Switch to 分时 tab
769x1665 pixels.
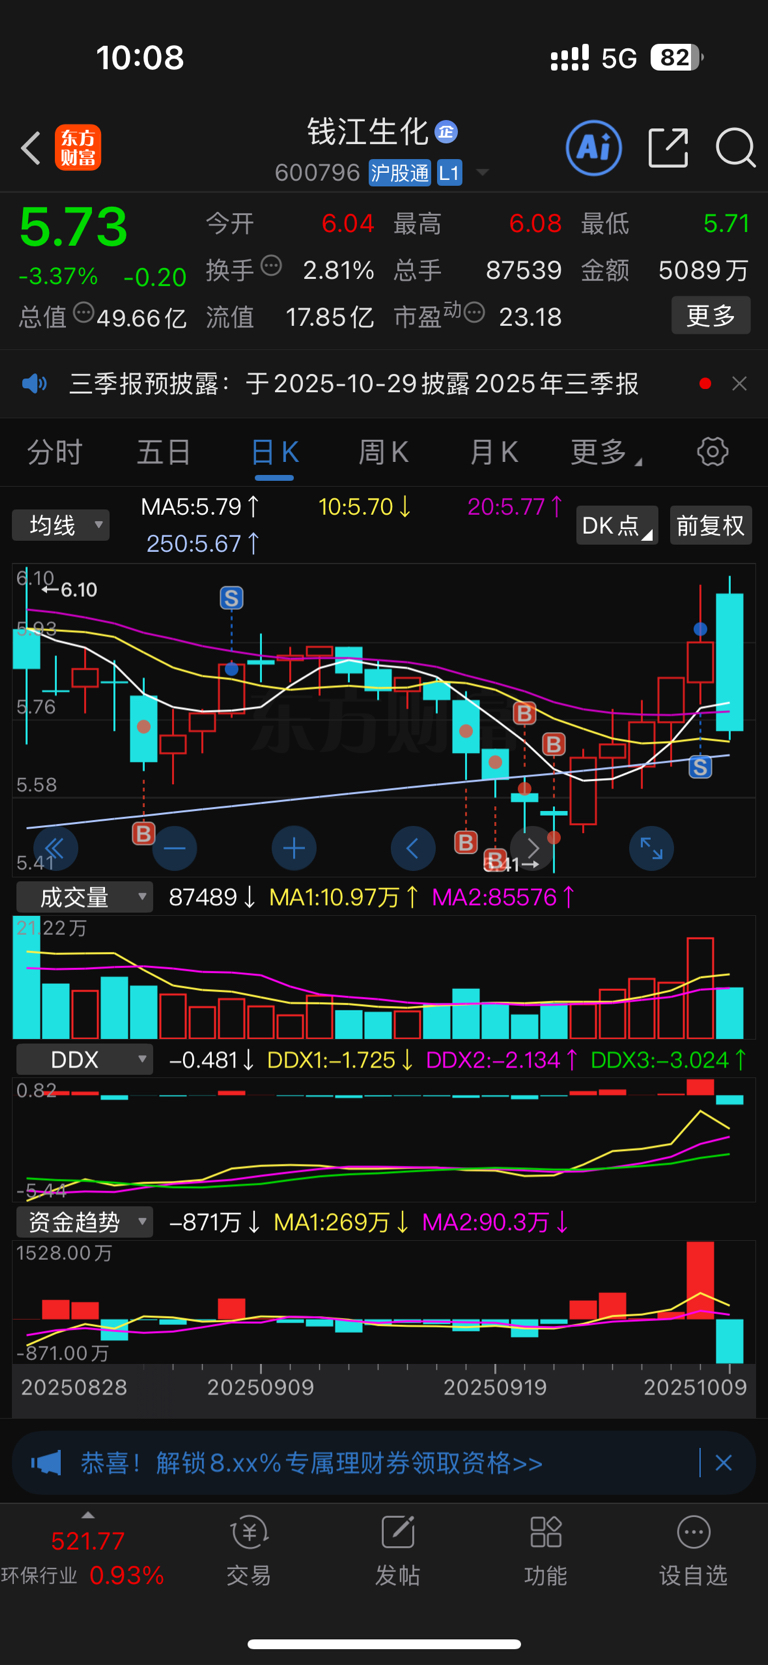point(54,453)
